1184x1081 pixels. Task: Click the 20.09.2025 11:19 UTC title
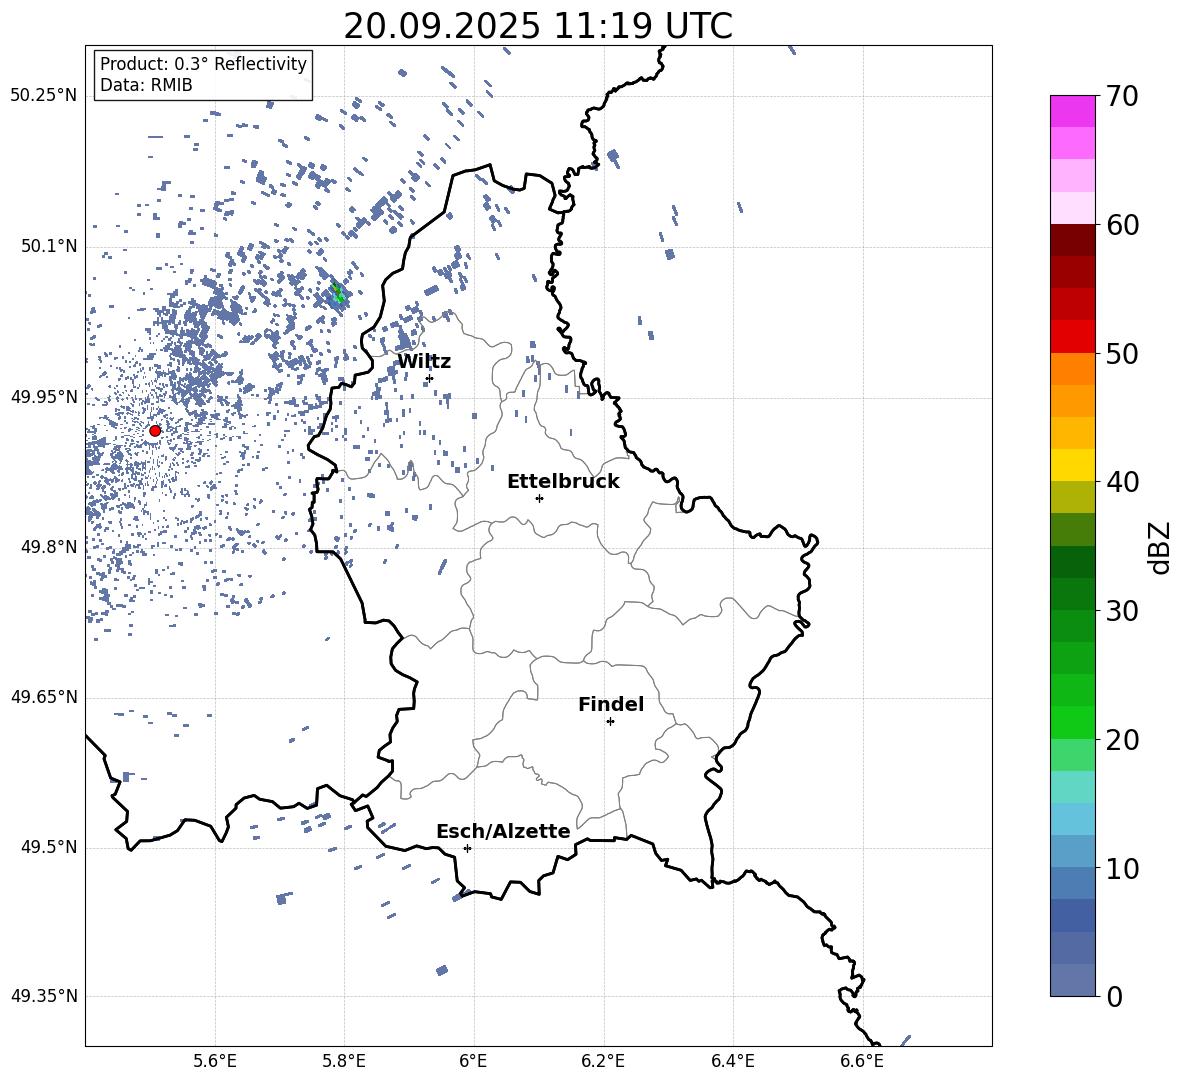tap(538, 26)
